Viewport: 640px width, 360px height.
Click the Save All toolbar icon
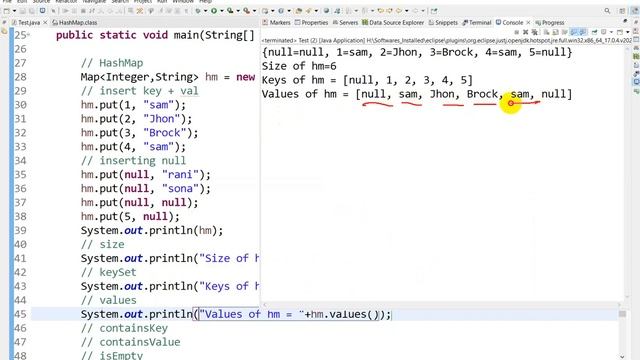[x=31, y=11]
